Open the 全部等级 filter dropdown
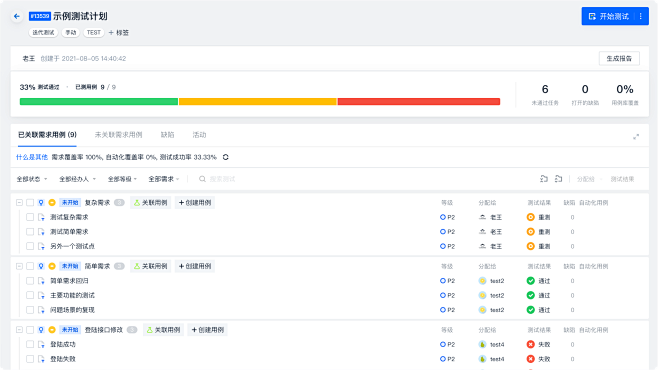The height and width of the screenshot is (370, 658). coord(122,179)
